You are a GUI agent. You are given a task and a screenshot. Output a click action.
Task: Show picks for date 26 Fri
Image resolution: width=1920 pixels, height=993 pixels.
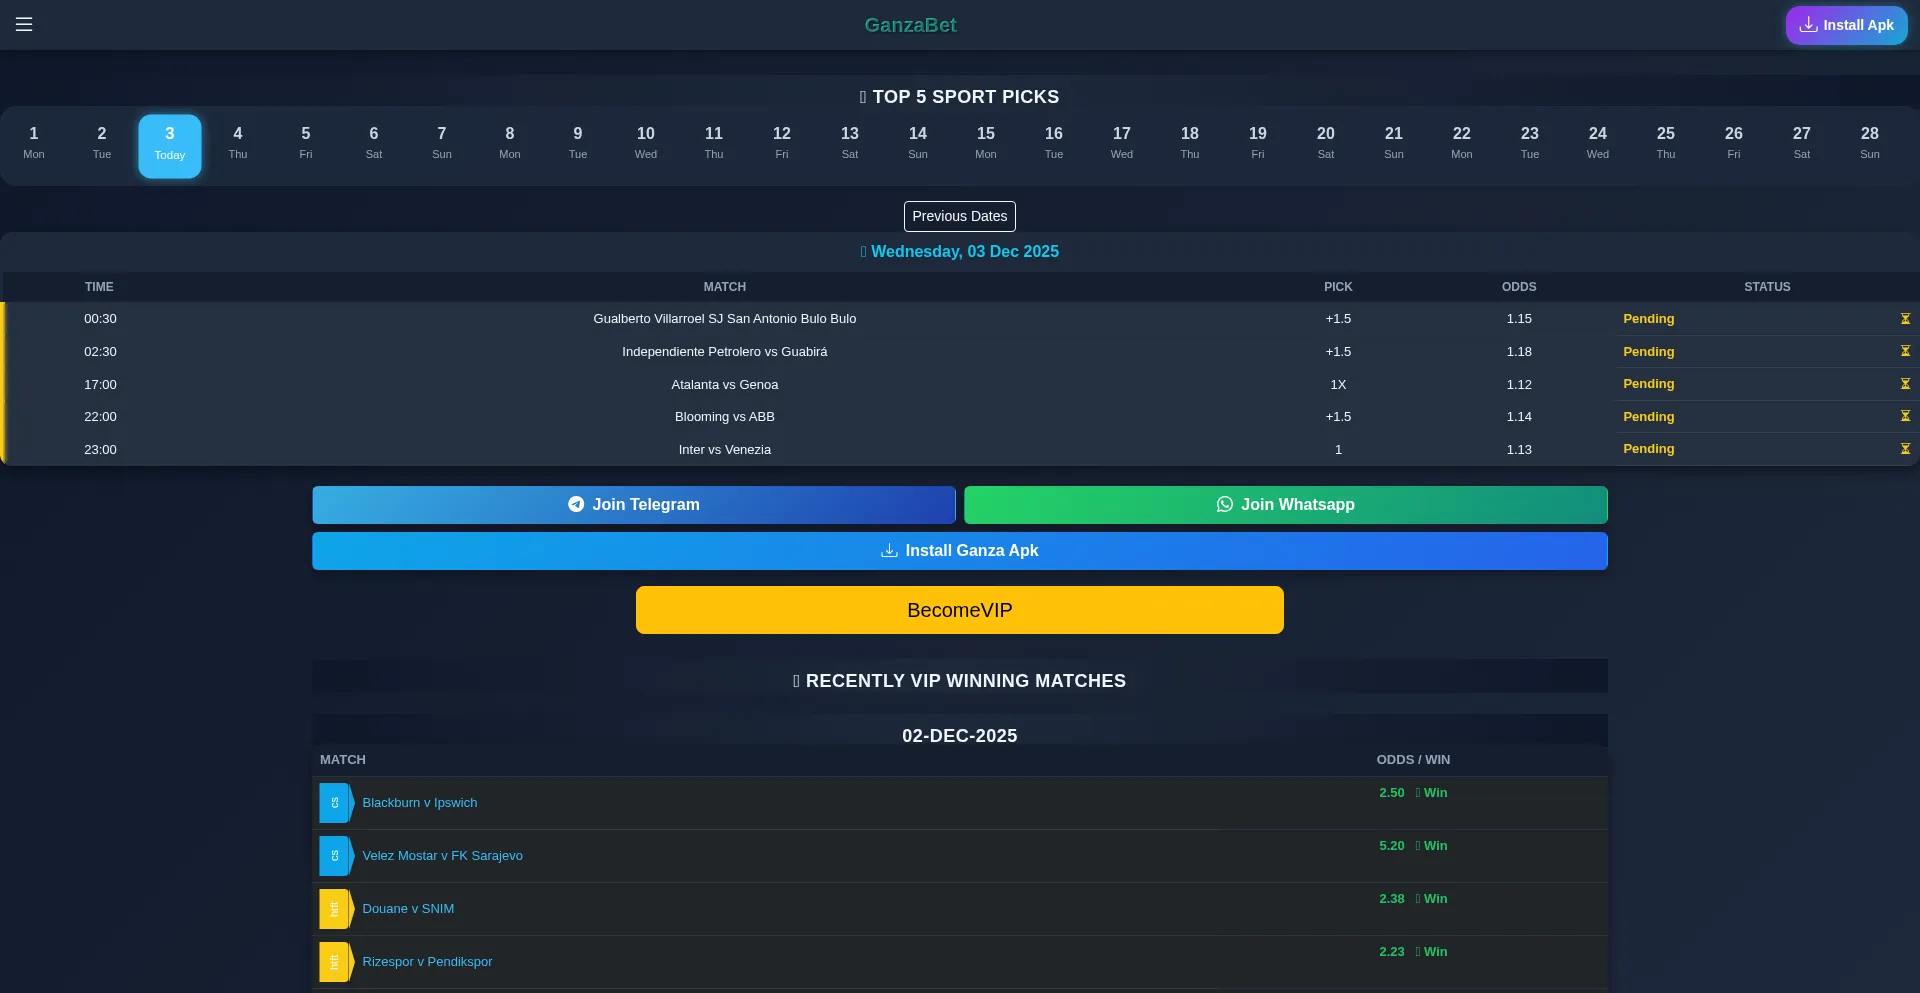click(1734, 142)
